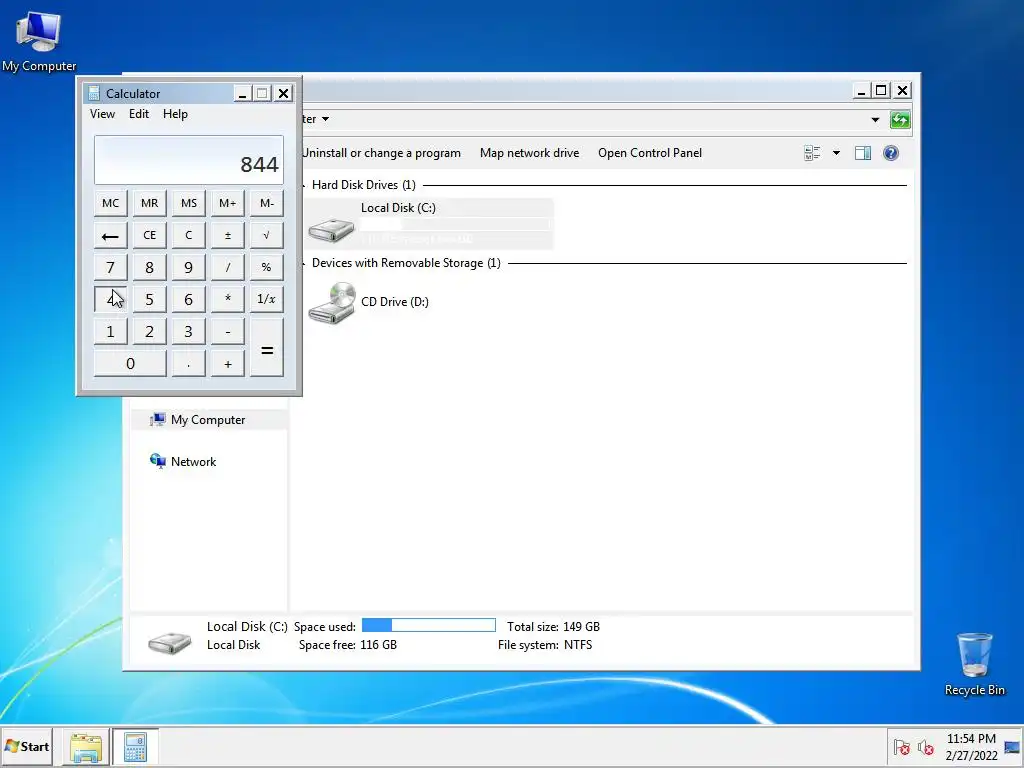Screen dimensions: 1024x768
Task: Click the MR memory recall key
Action: [x=150, y=203]
